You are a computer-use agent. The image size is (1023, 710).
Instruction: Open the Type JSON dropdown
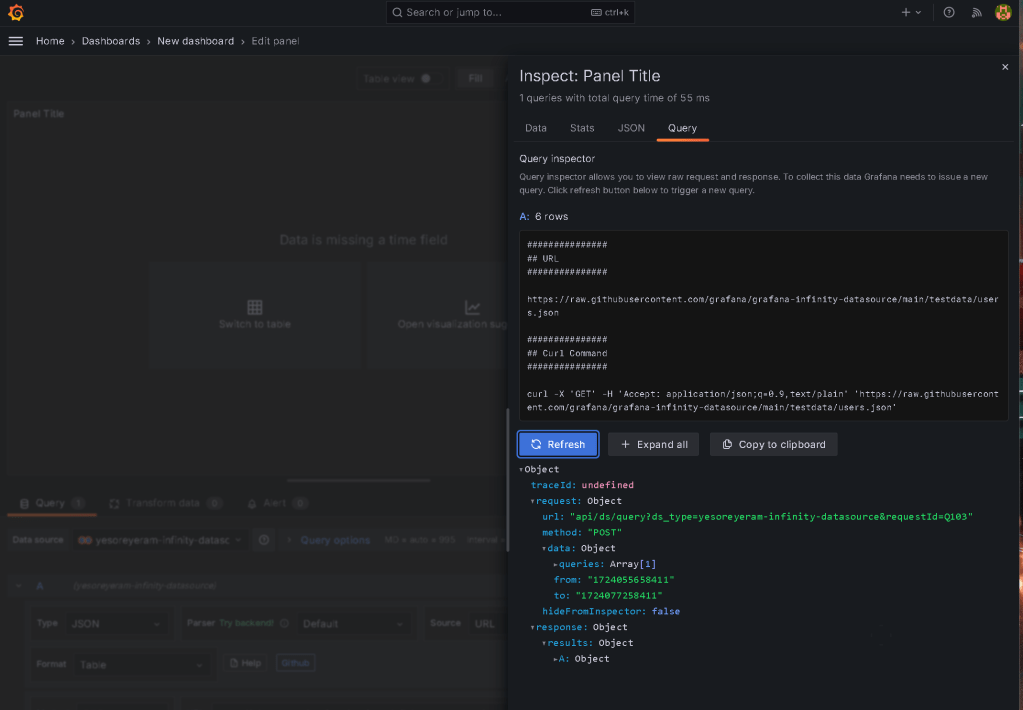tap(115, 624)
